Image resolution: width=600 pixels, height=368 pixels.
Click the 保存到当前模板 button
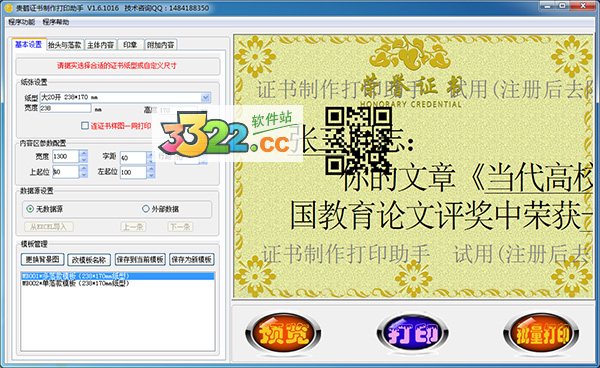pyautogui.click(x=140, y=260)
